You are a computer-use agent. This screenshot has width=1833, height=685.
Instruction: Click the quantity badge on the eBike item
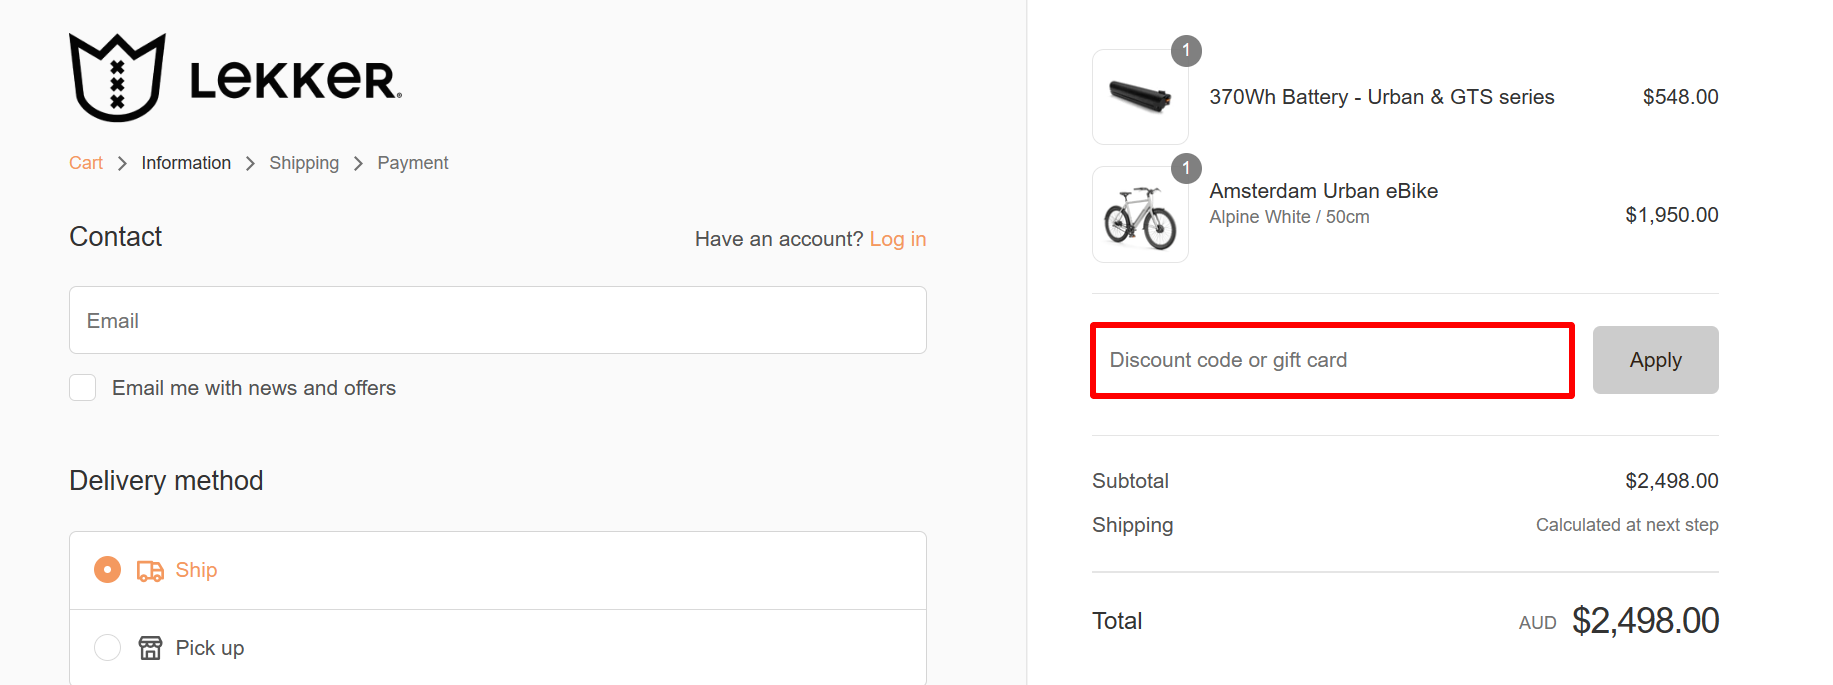[1186, 169]
